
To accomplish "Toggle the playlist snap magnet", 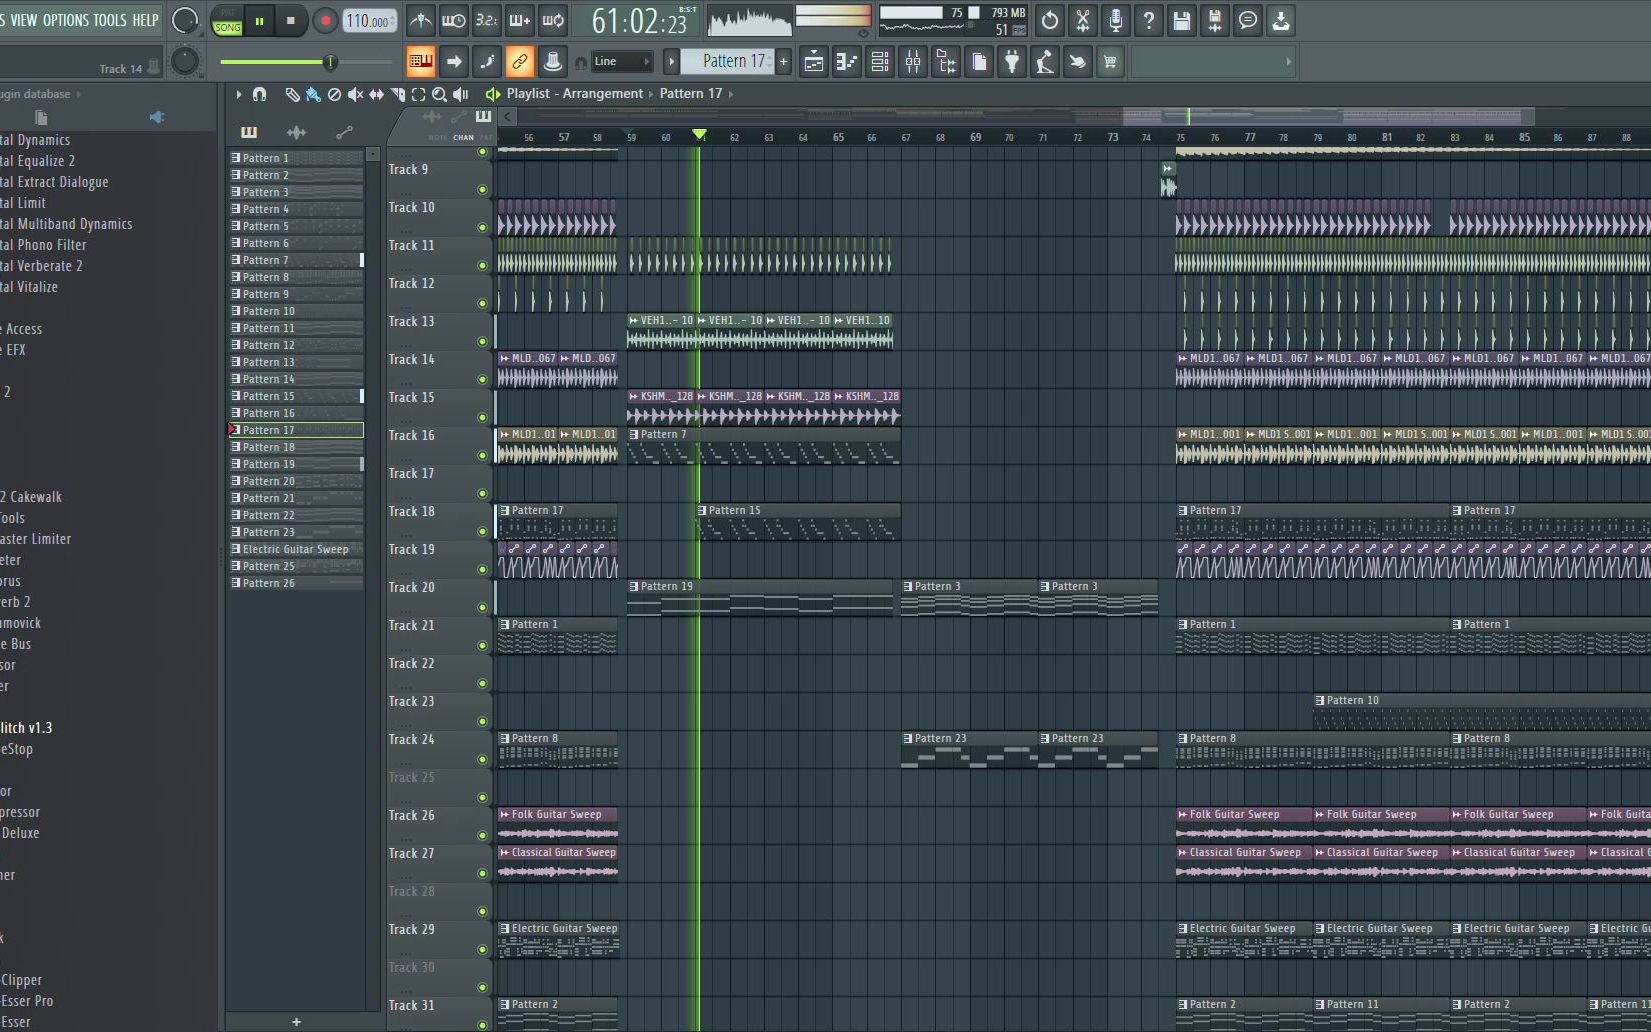I will pyautogui.click(x=260, y=94).
